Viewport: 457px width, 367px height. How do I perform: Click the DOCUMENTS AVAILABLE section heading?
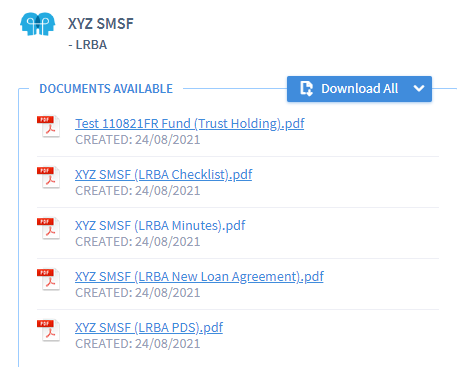click(106, 89)
